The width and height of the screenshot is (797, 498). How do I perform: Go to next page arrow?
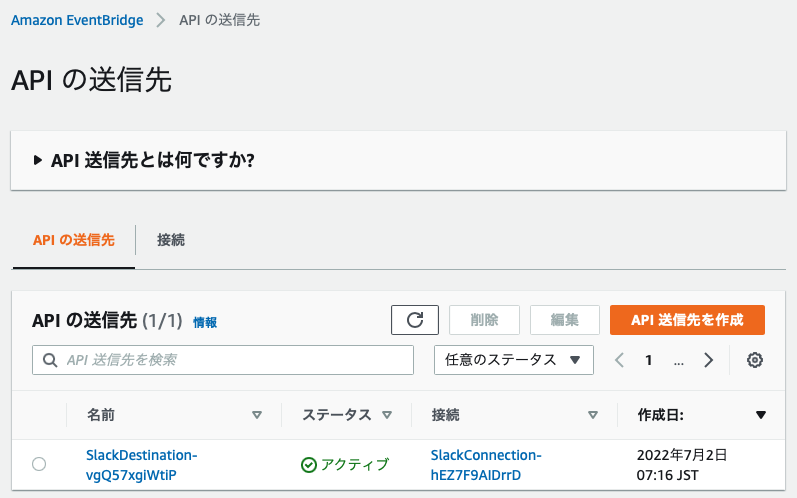click(709, 360)
